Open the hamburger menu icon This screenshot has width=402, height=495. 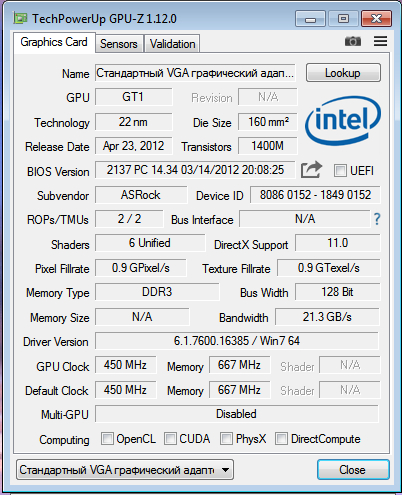380,41
